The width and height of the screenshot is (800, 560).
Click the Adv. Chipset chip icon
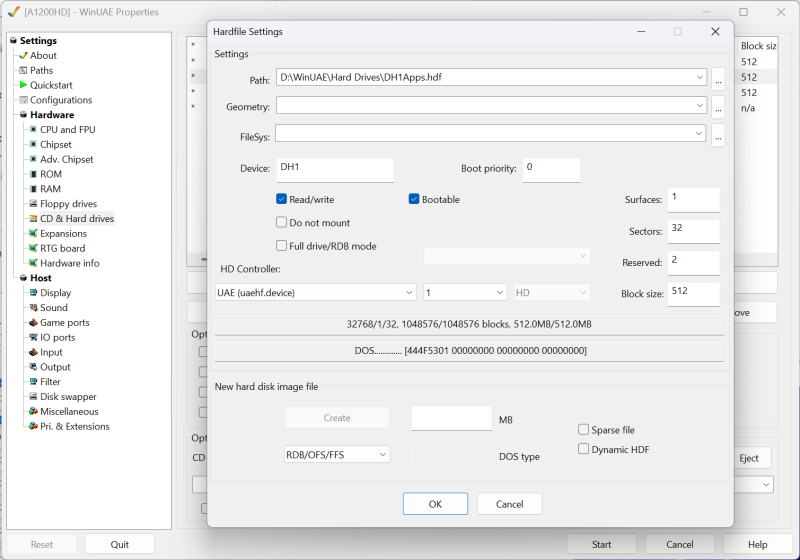point(33,159)
